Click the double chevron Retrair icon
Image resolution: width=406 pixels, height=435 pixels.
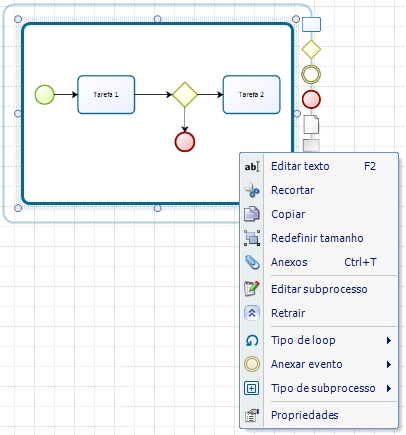(252, 313)
